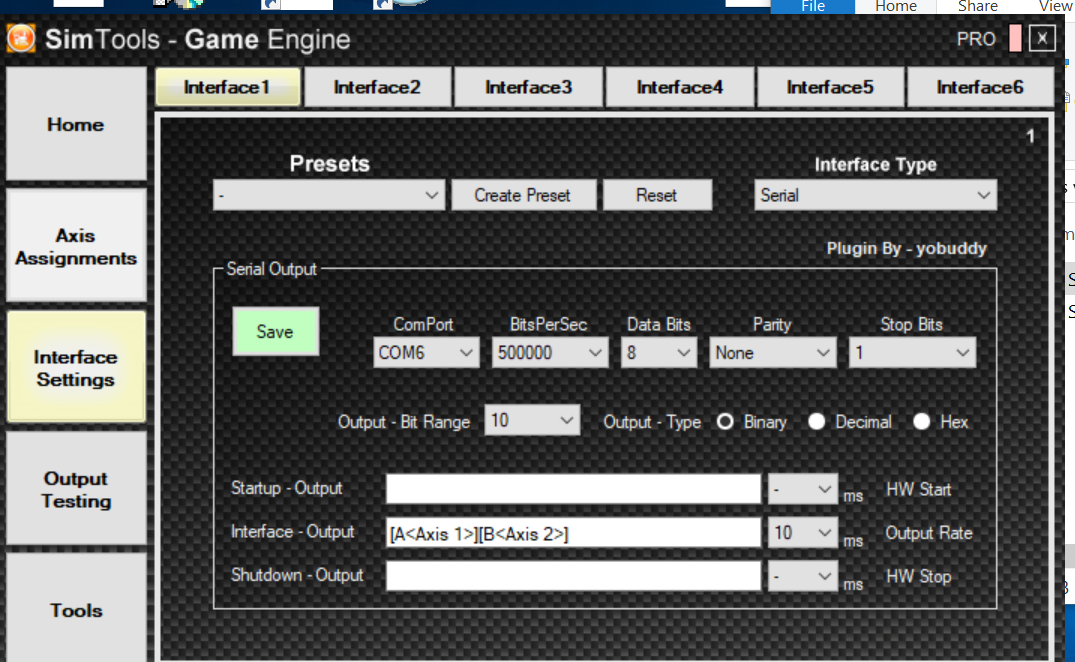Click the green Save button

276,332
